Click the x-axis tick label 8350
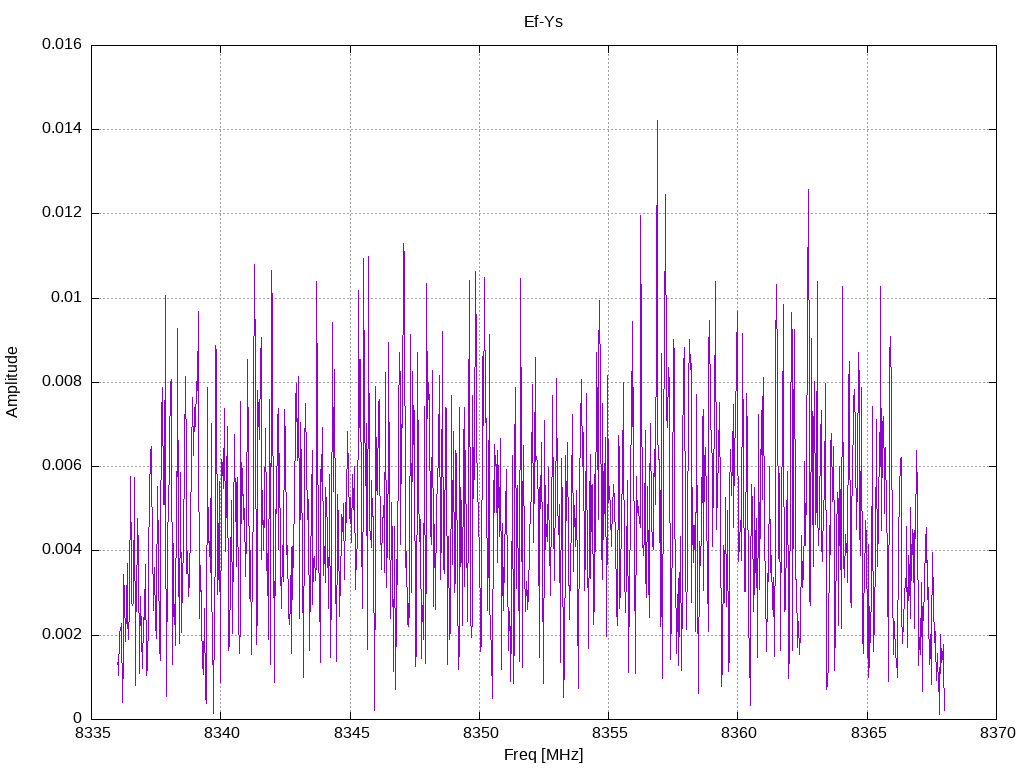The width and height of the screenshot is (1024, 768). coord(480,733)
